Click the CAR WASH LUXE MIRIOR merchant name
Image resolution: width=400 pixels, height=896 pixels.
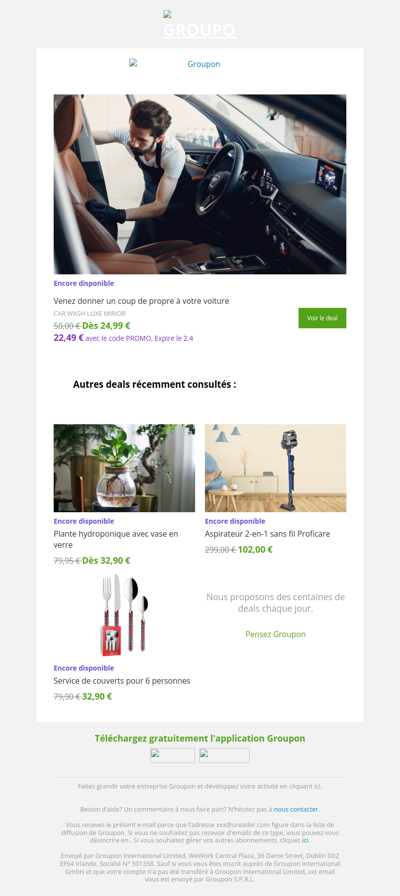tap(90, 313)
